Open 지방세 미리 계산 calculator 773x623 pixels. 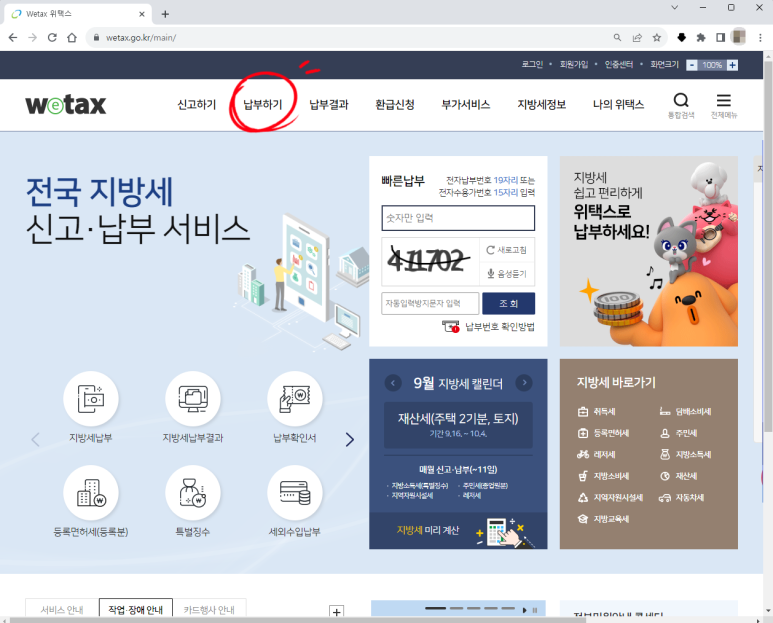tap(458, 531)
